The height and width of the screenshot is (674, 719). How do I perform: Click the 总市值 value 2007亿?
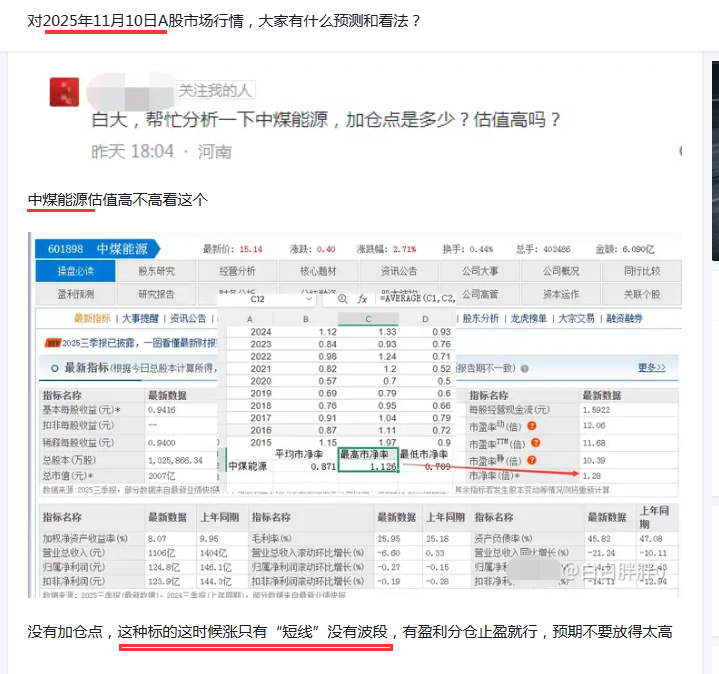161,476
